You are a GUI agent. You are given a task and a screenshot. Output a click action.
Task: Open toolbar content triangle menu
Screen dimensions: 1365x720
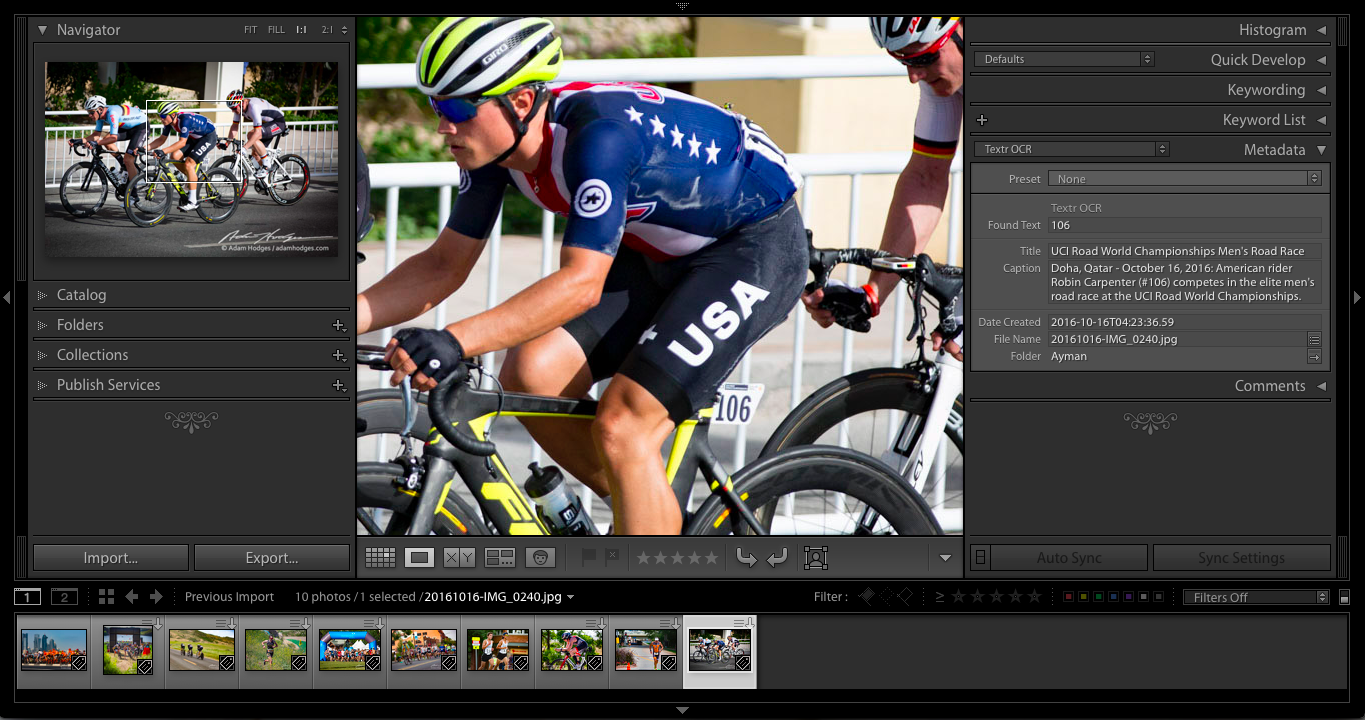945,558
